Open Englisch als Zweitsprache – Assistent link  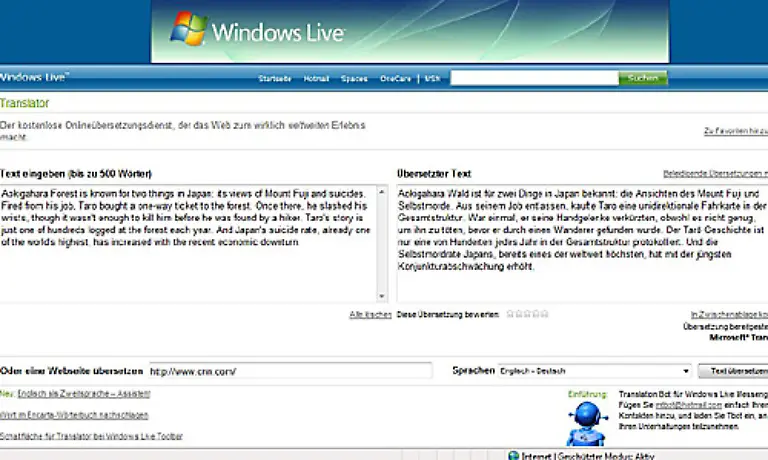pos(84,393)
